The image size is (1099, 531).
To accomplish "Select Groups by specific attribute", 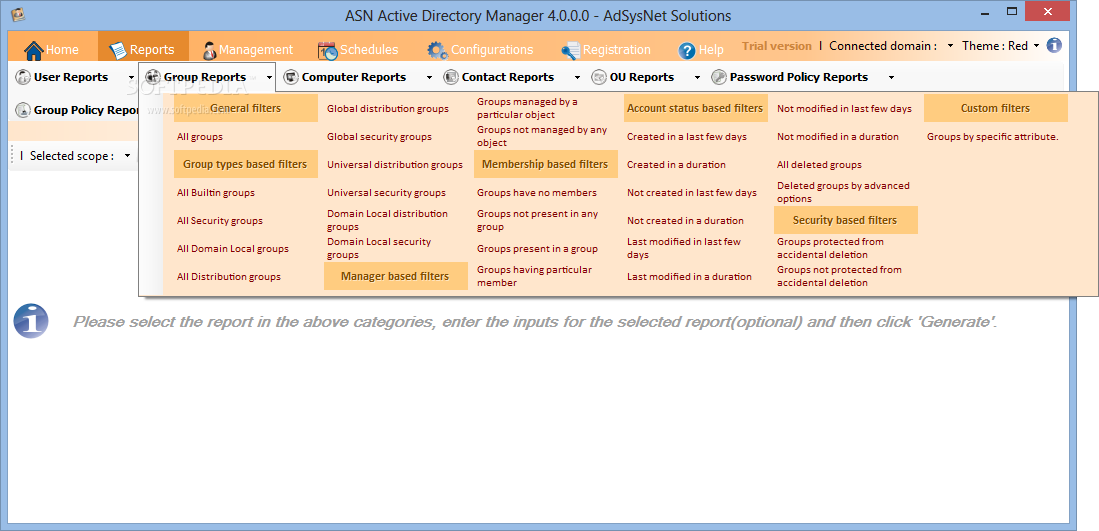I will point(992,137).
